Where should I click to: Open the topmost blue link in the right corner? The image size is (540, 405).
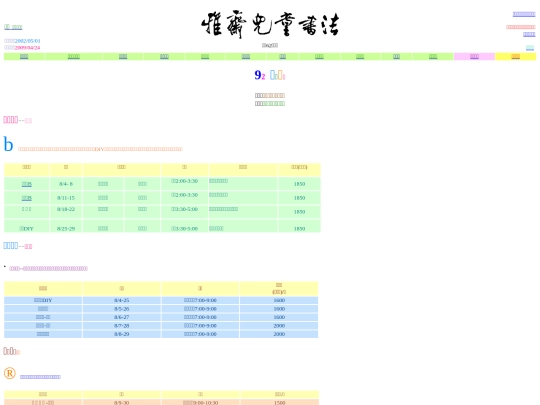coord(524,14)
